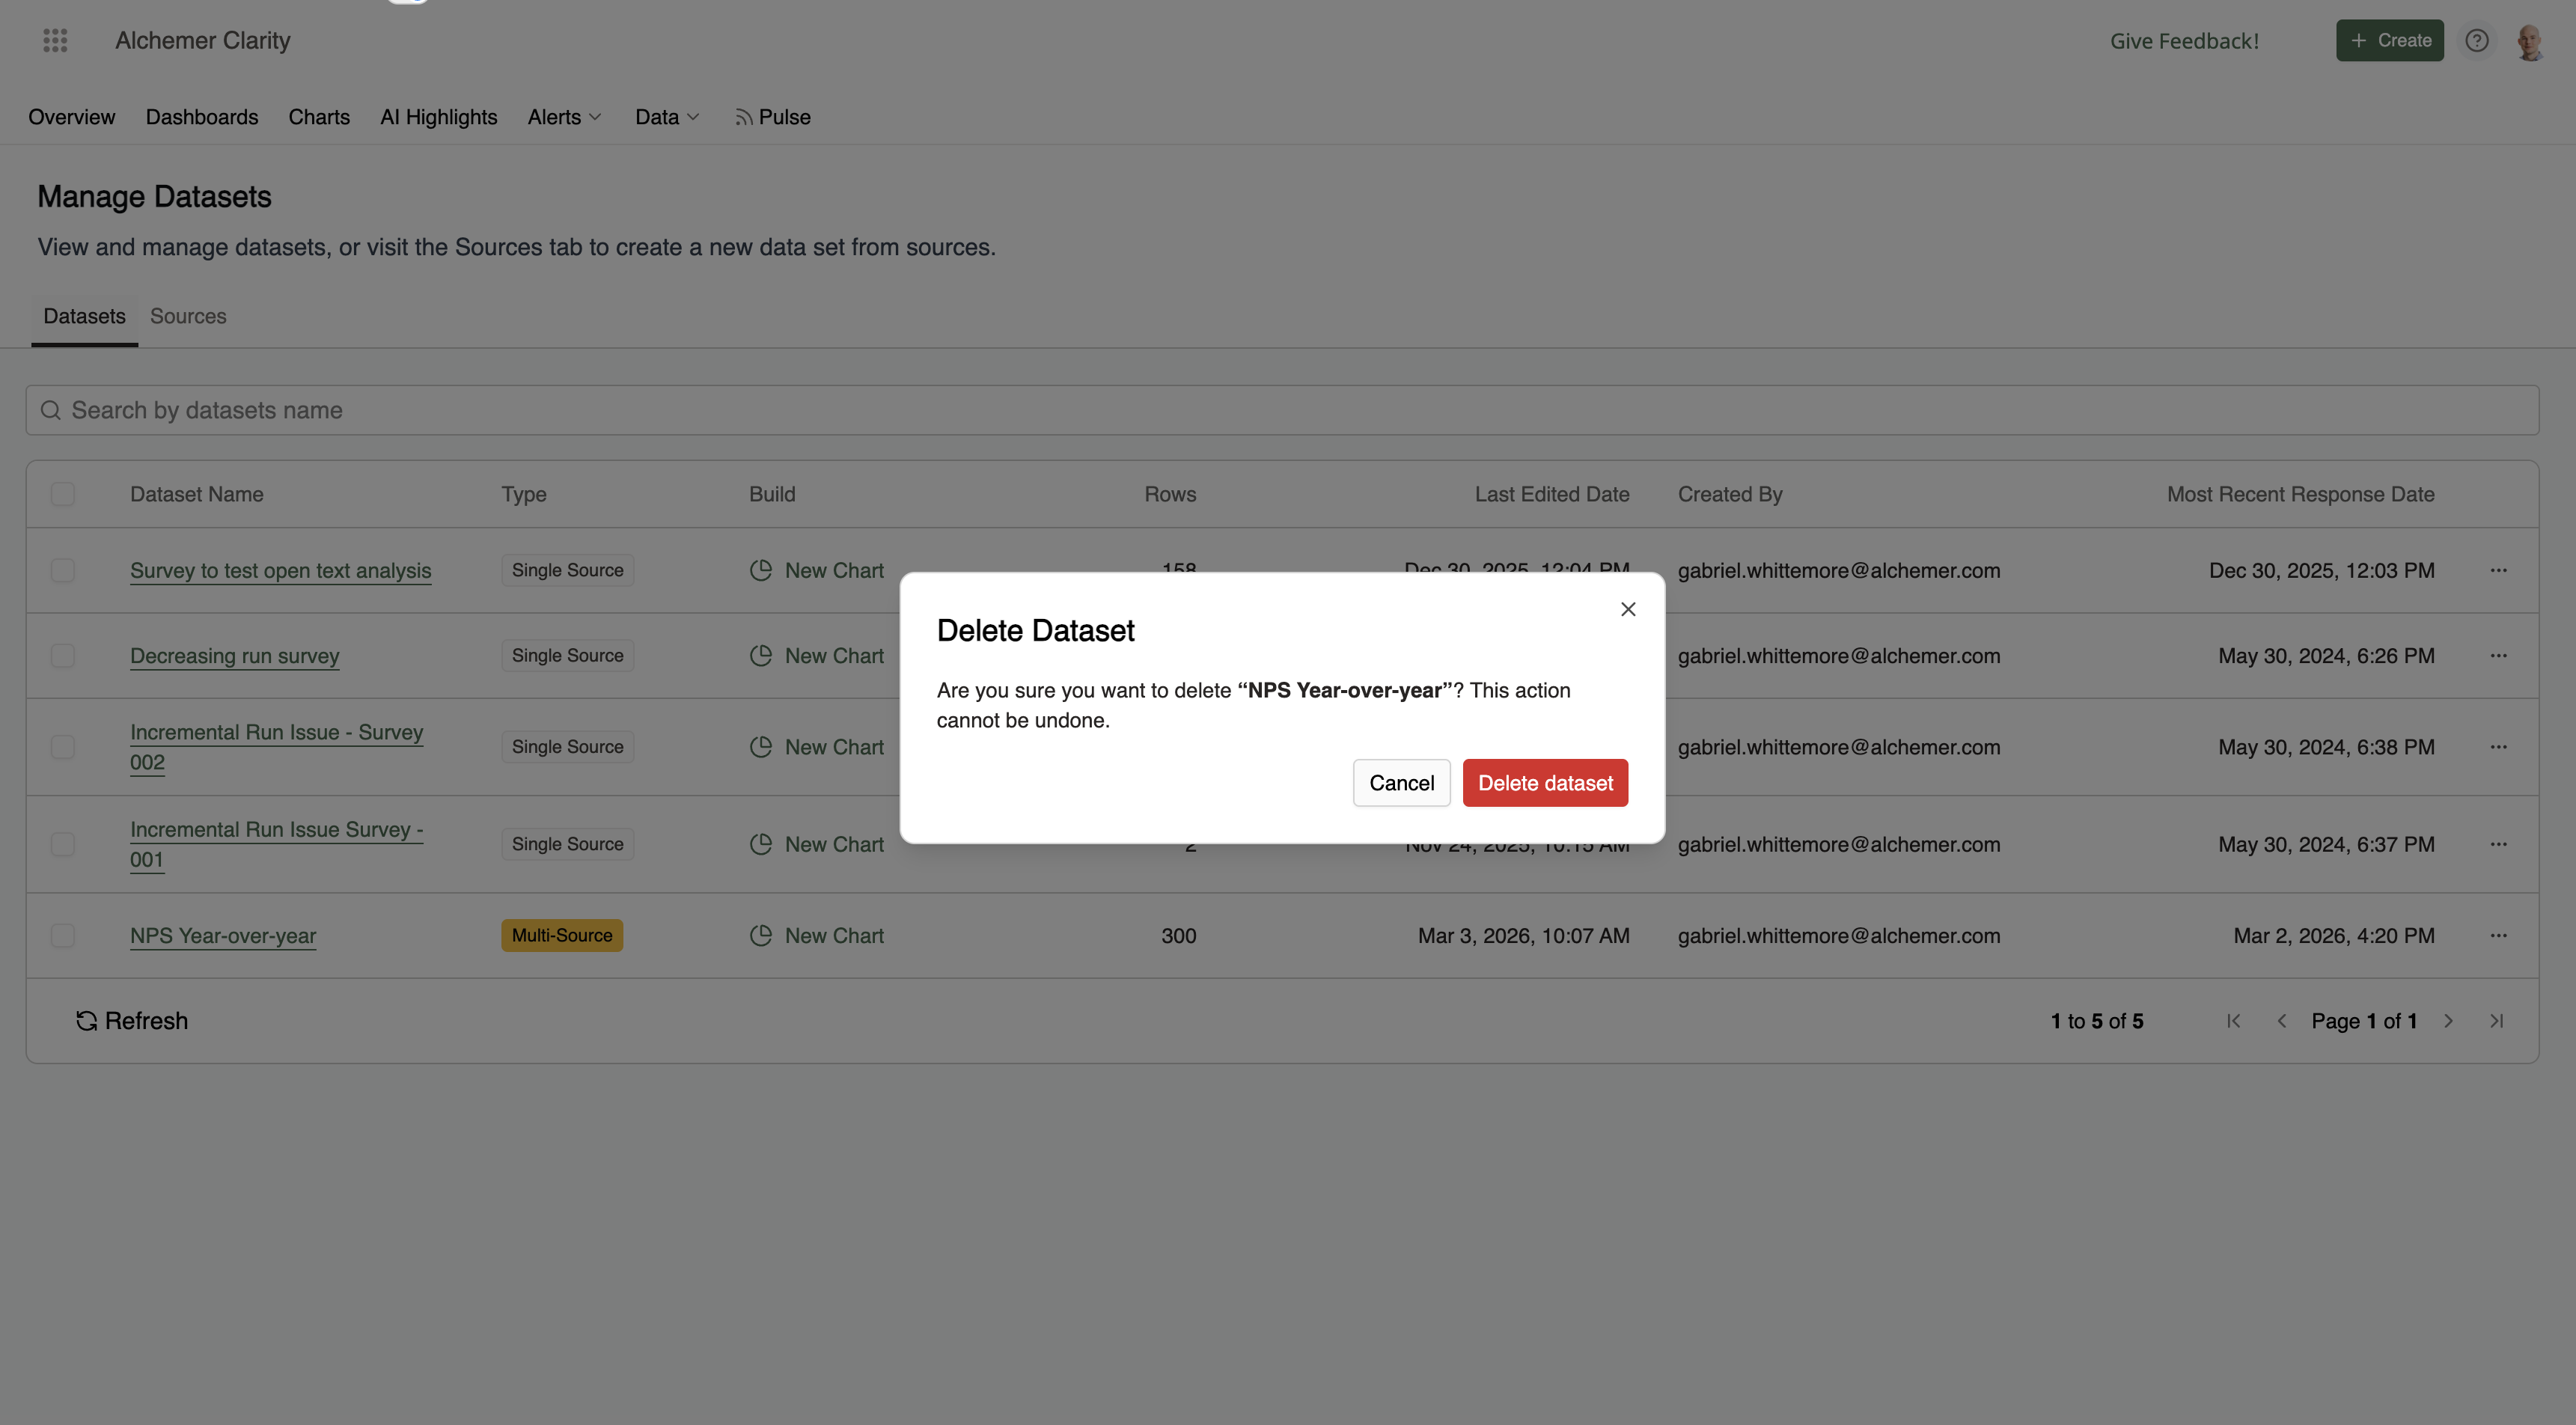Viewport: 2576px width, 1425px height.
Task: Expand the Data dropdown menu
Action: pyautogui.click(x=667, y=117)
